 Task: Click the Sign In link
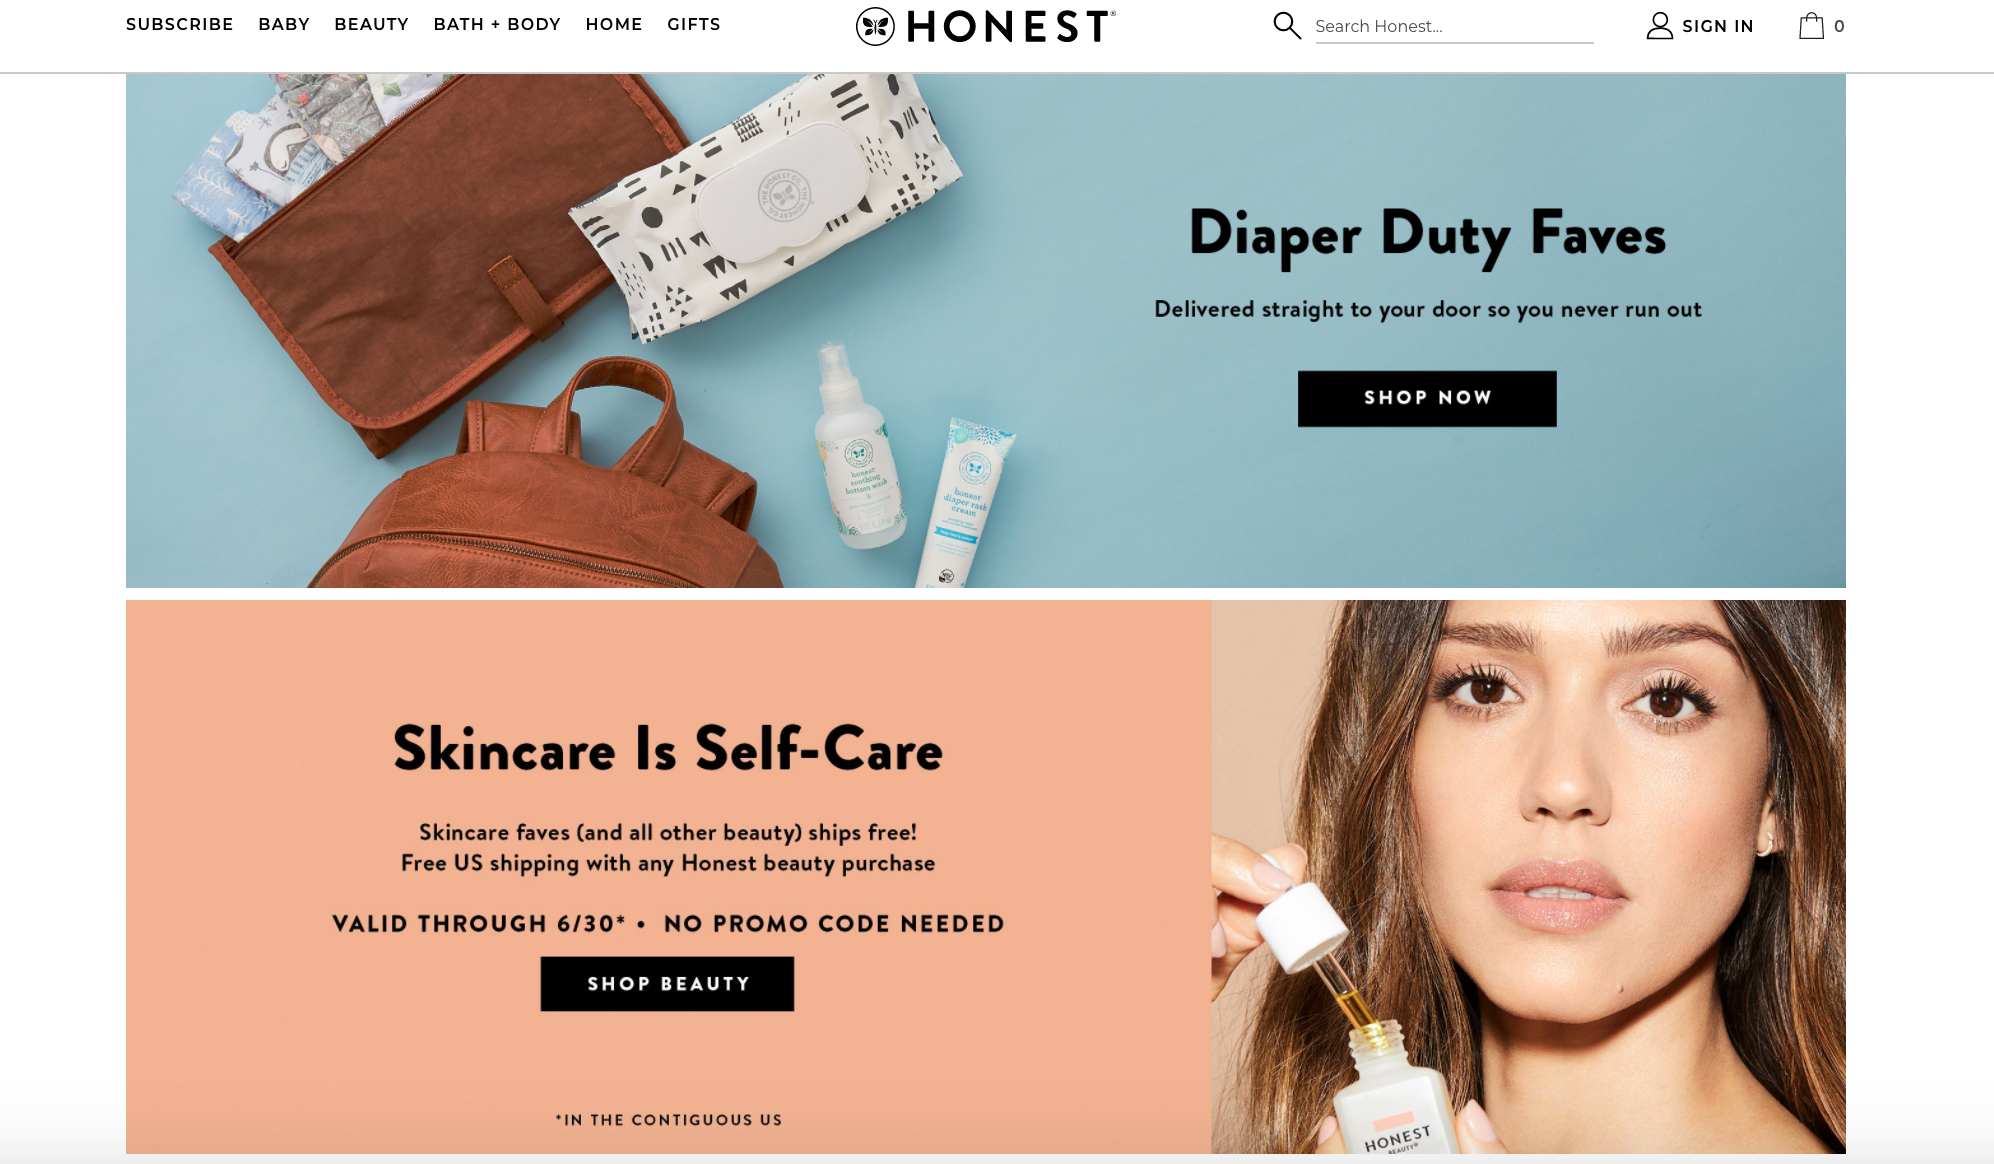(1717, 26)
